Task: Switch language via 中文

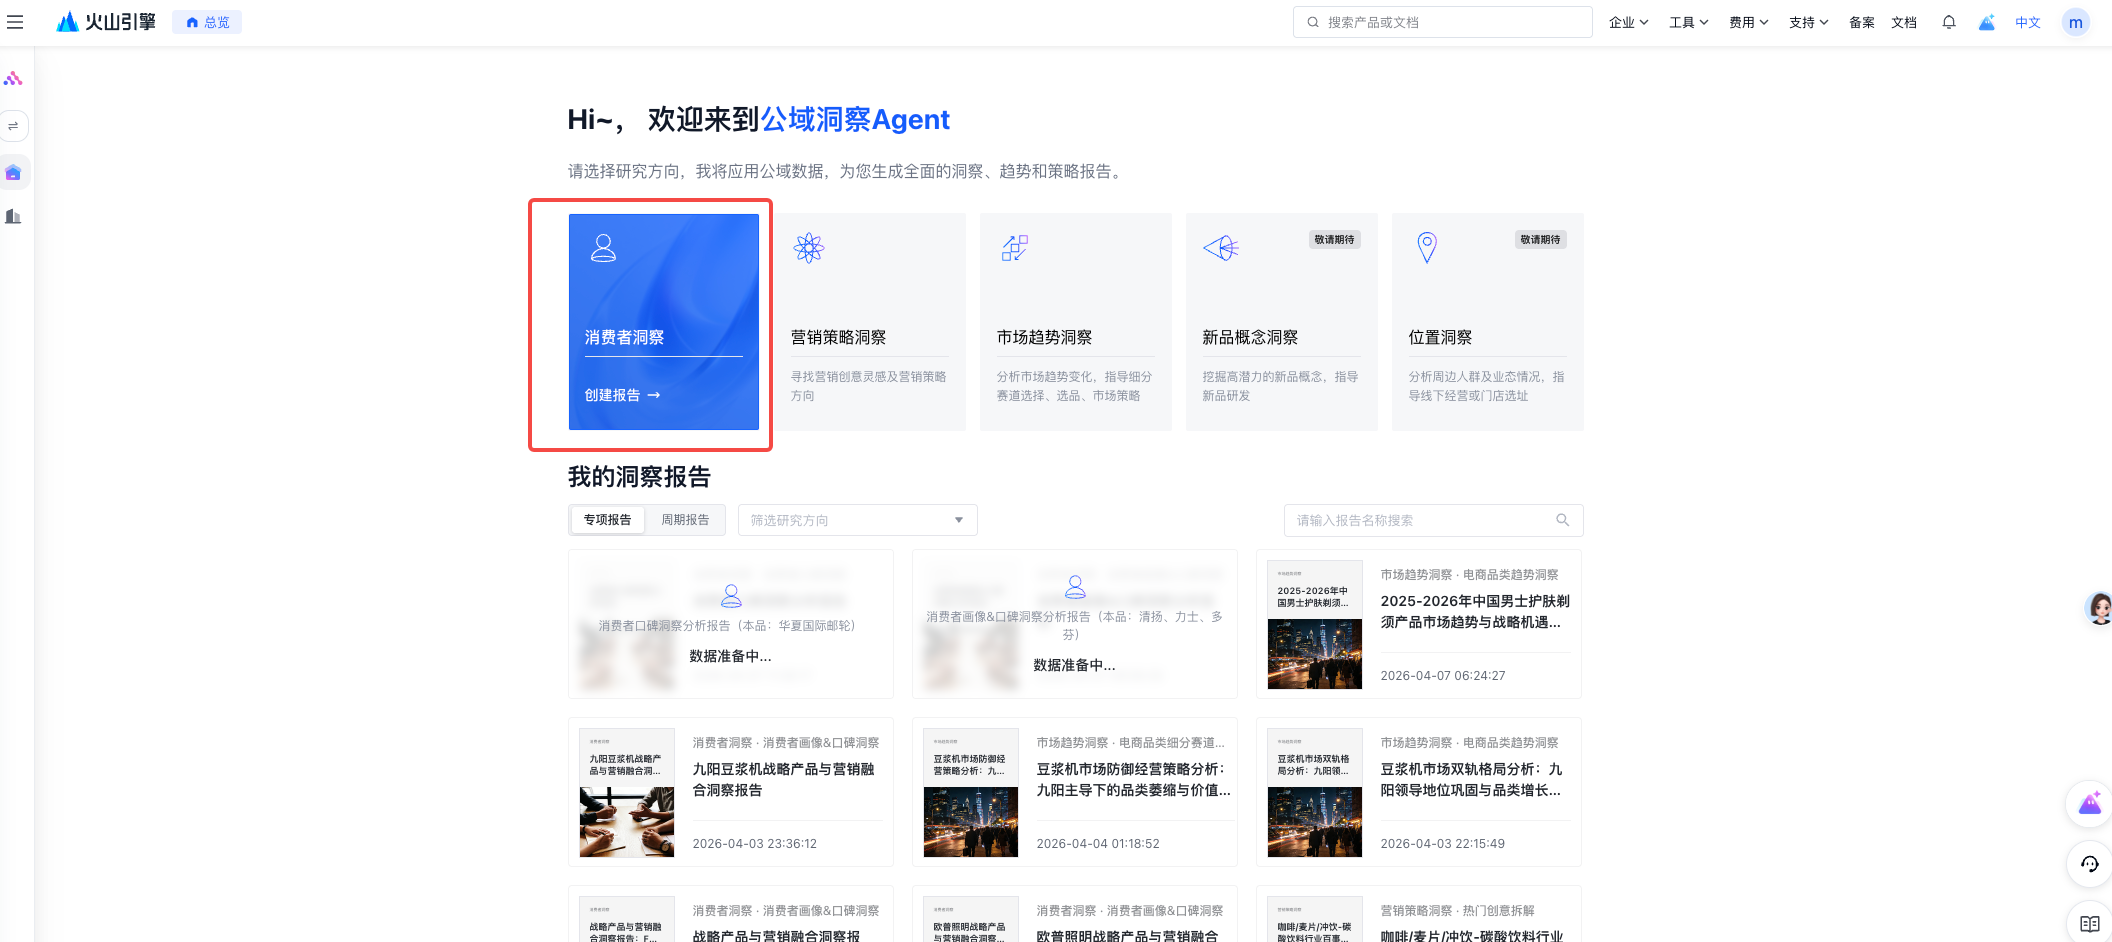Action: [x=2027, y=22]
